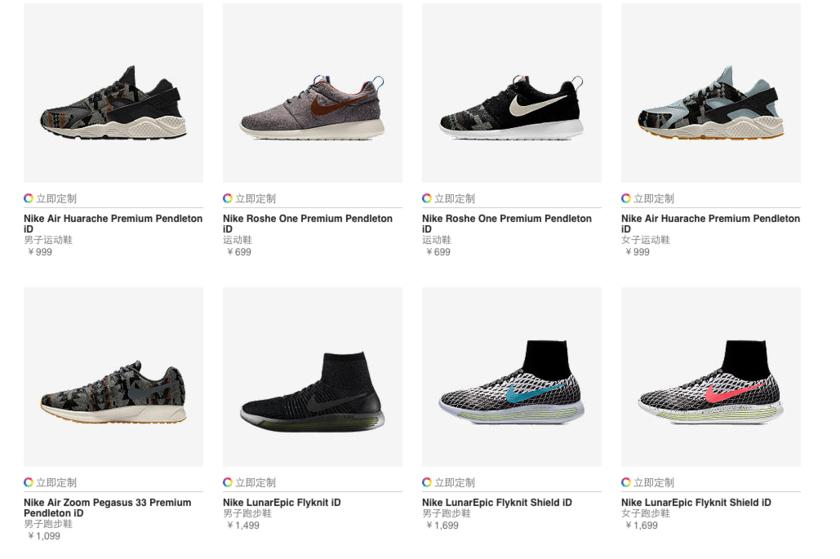View women's Air Huarache light blue shoe image

point(710,93)
